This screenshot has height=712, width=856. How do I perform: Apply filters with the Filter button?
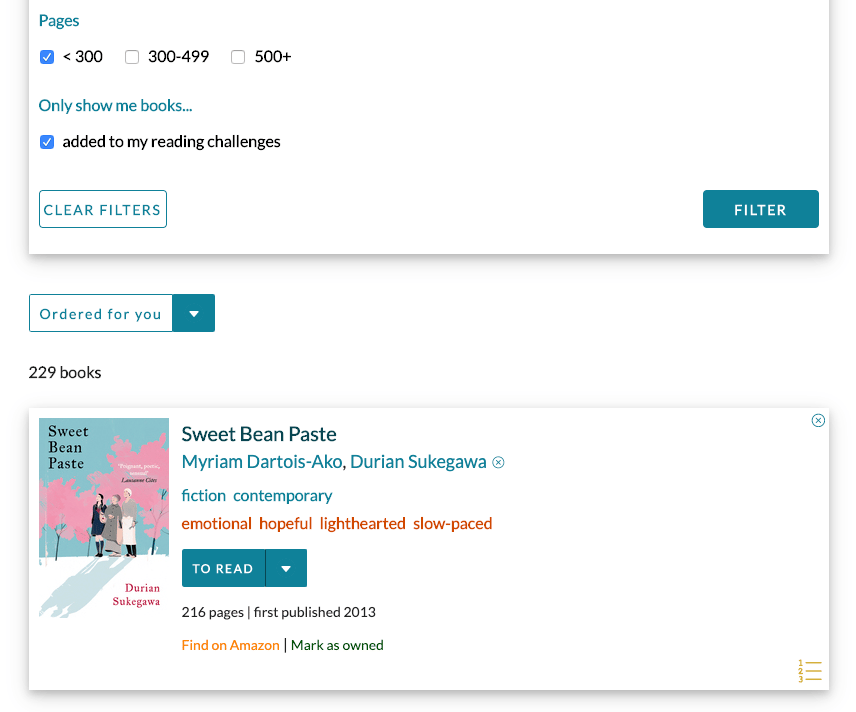[760, 209]
